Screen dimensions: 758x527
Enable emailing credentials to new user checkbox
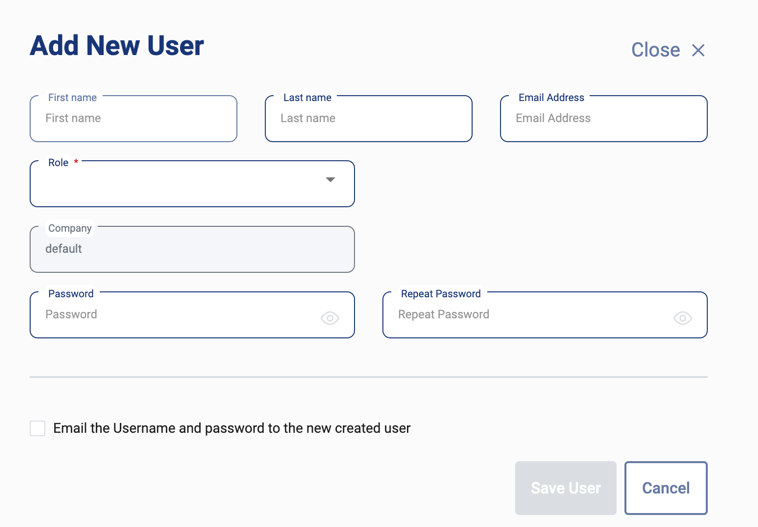(38, 428)
